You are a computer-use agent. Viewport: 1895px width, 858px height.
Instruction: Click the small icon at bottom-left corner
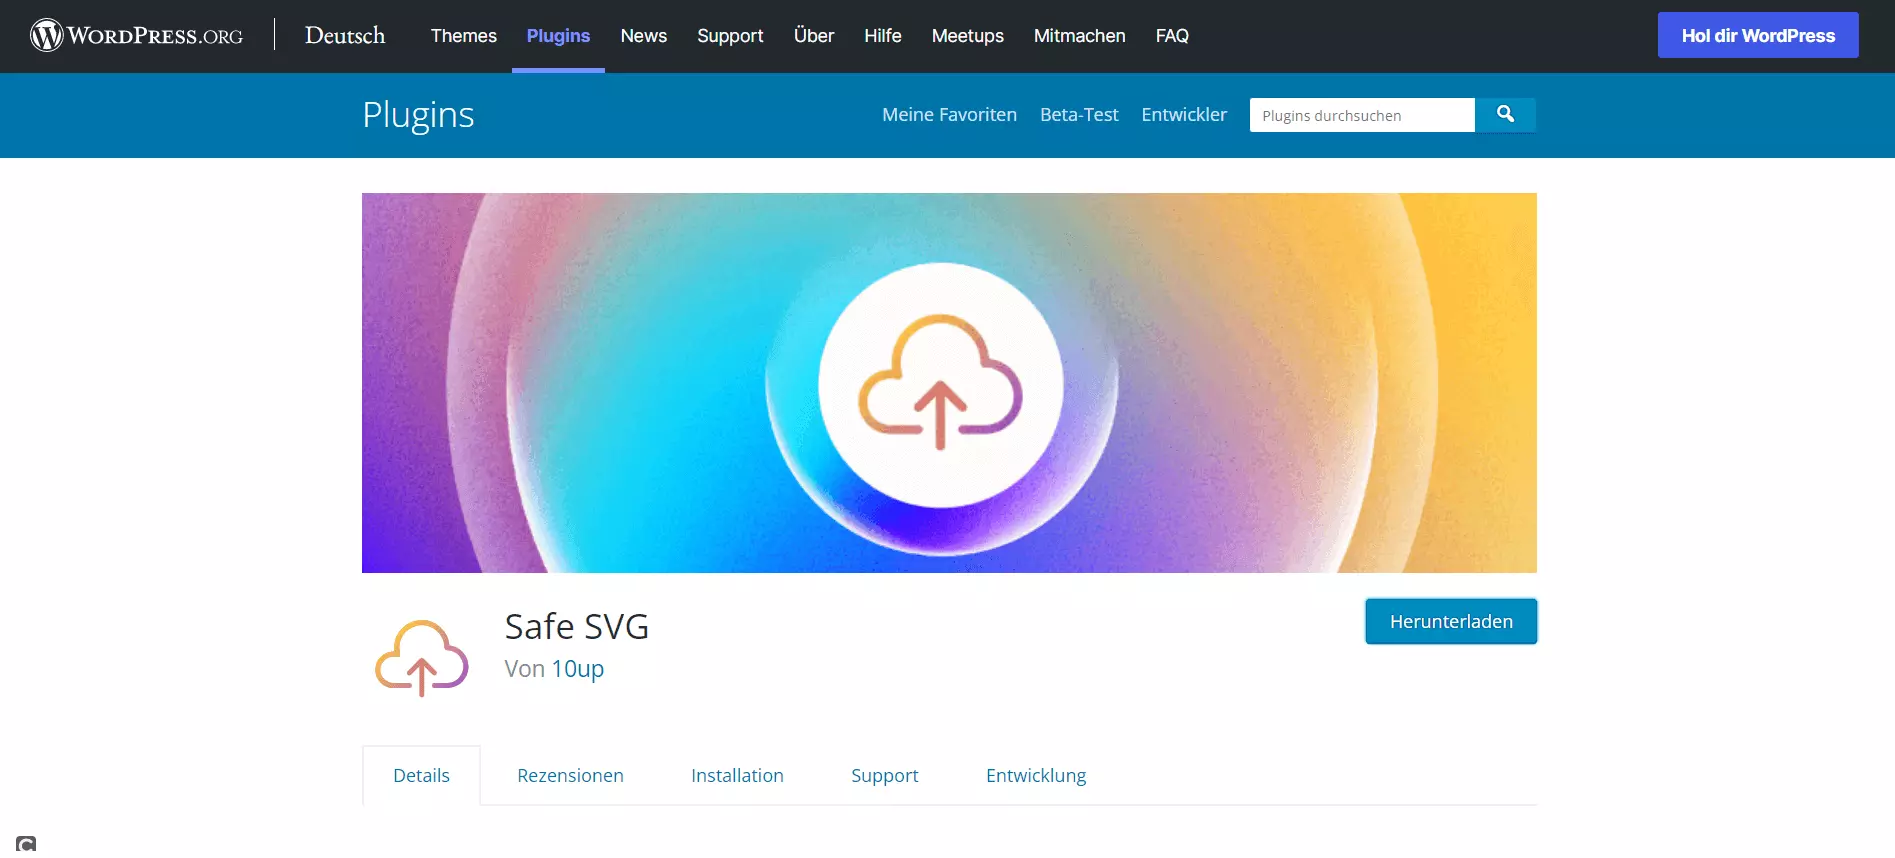click(26, 845)
